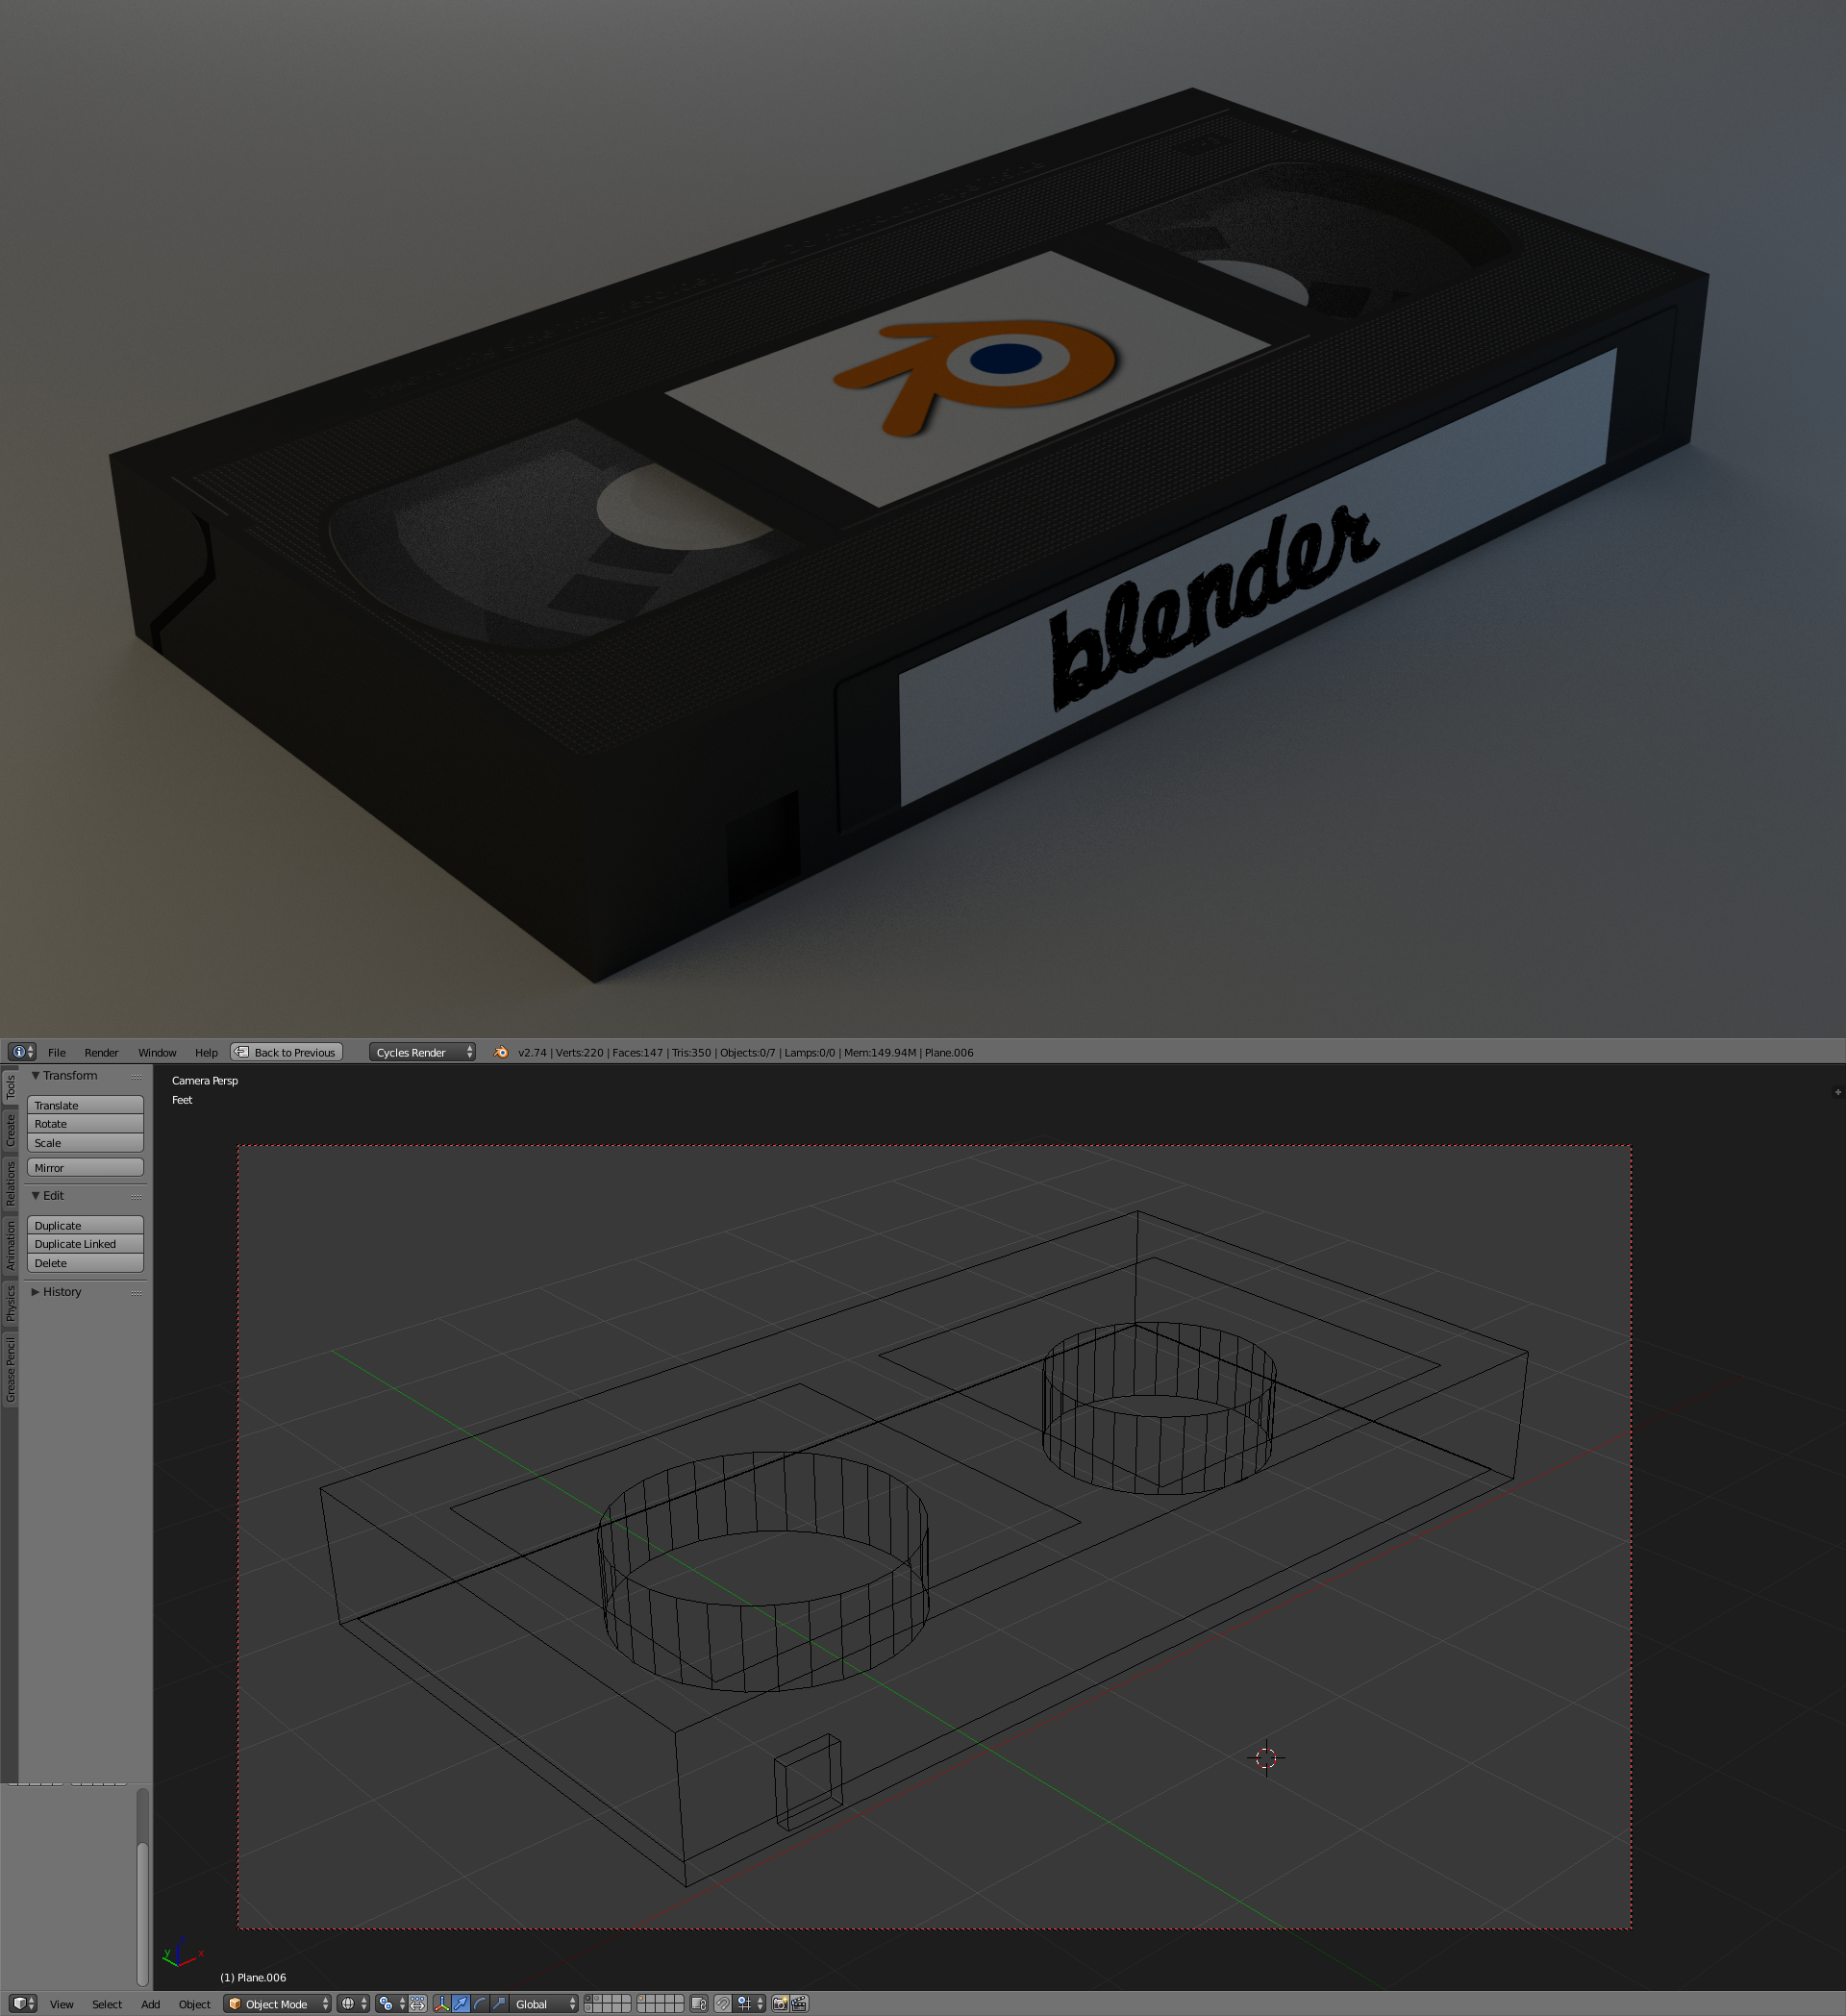Open the pivot point selector
The width and height of the screenshot is (1846, 2016).
pos(391,2004)
